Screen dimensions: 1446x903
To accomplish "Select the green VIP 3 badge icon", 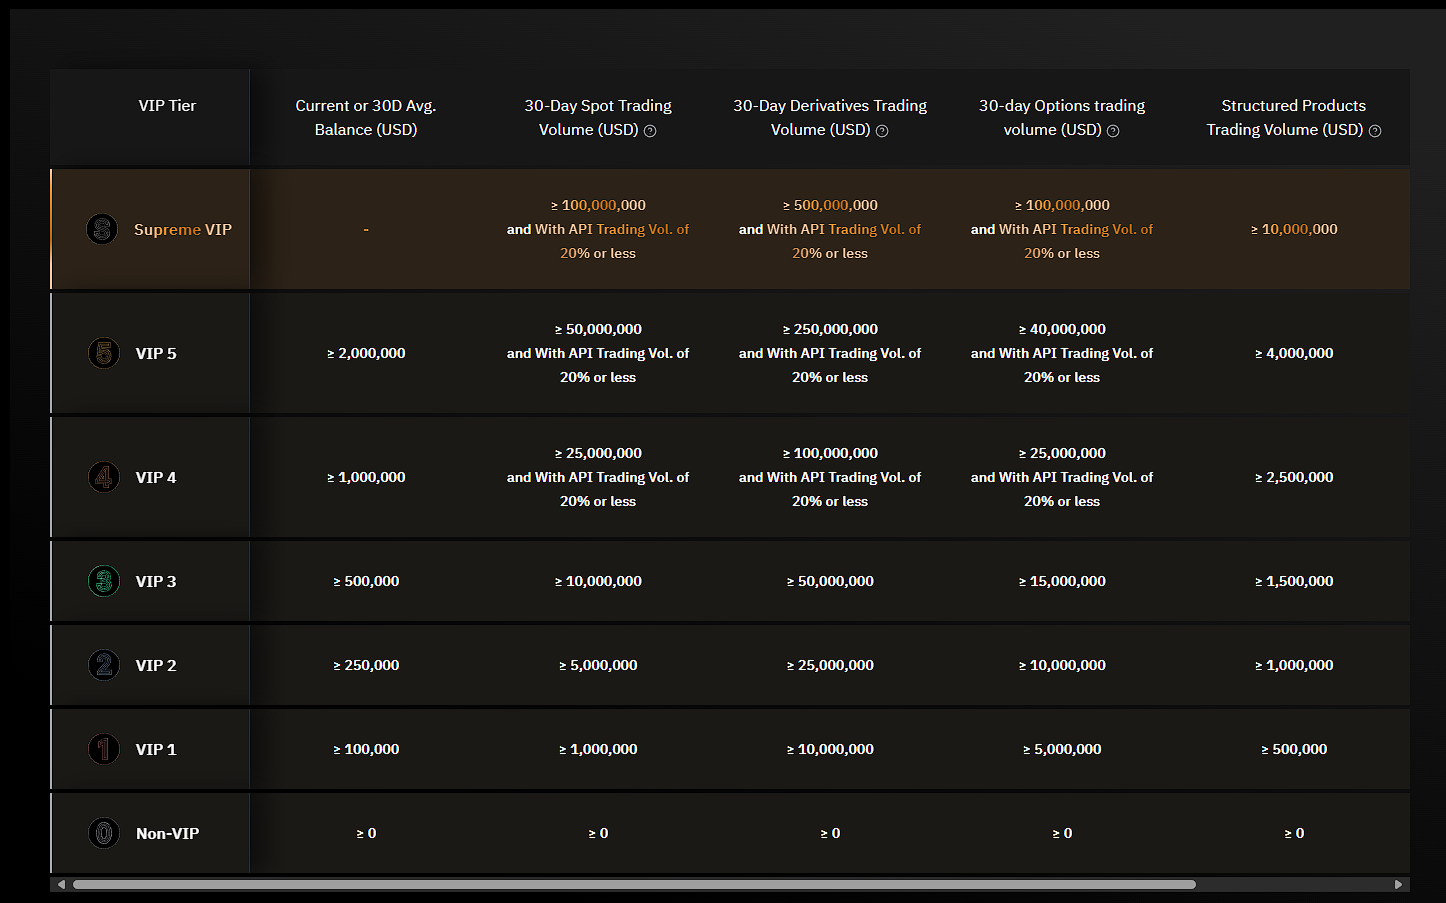I will (103, 581).
